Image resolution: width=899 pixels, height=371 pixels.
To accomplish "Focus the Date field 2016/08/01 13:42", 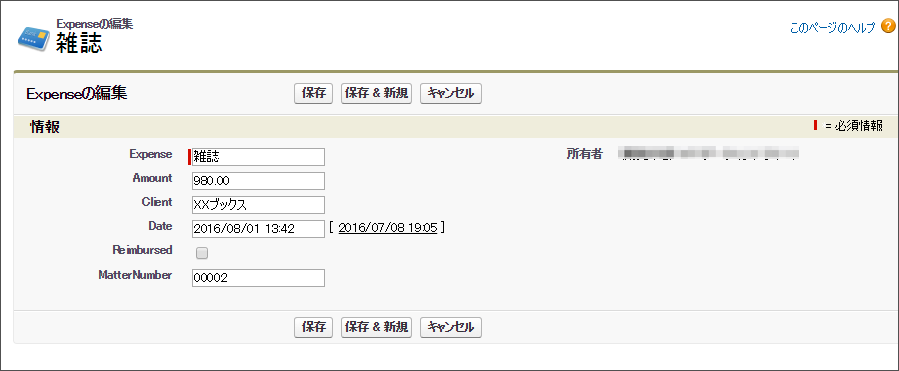I will (x=258, y=229).
